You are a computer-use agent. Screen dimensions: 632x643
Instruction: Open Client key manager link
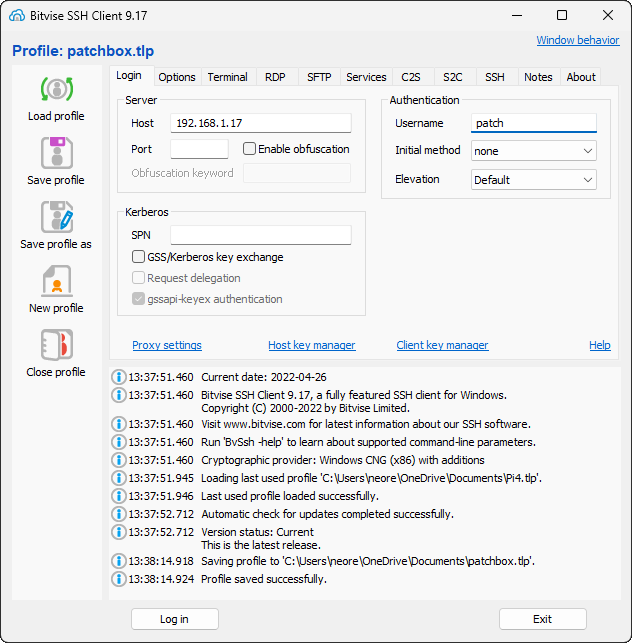(x=442, y=345)
